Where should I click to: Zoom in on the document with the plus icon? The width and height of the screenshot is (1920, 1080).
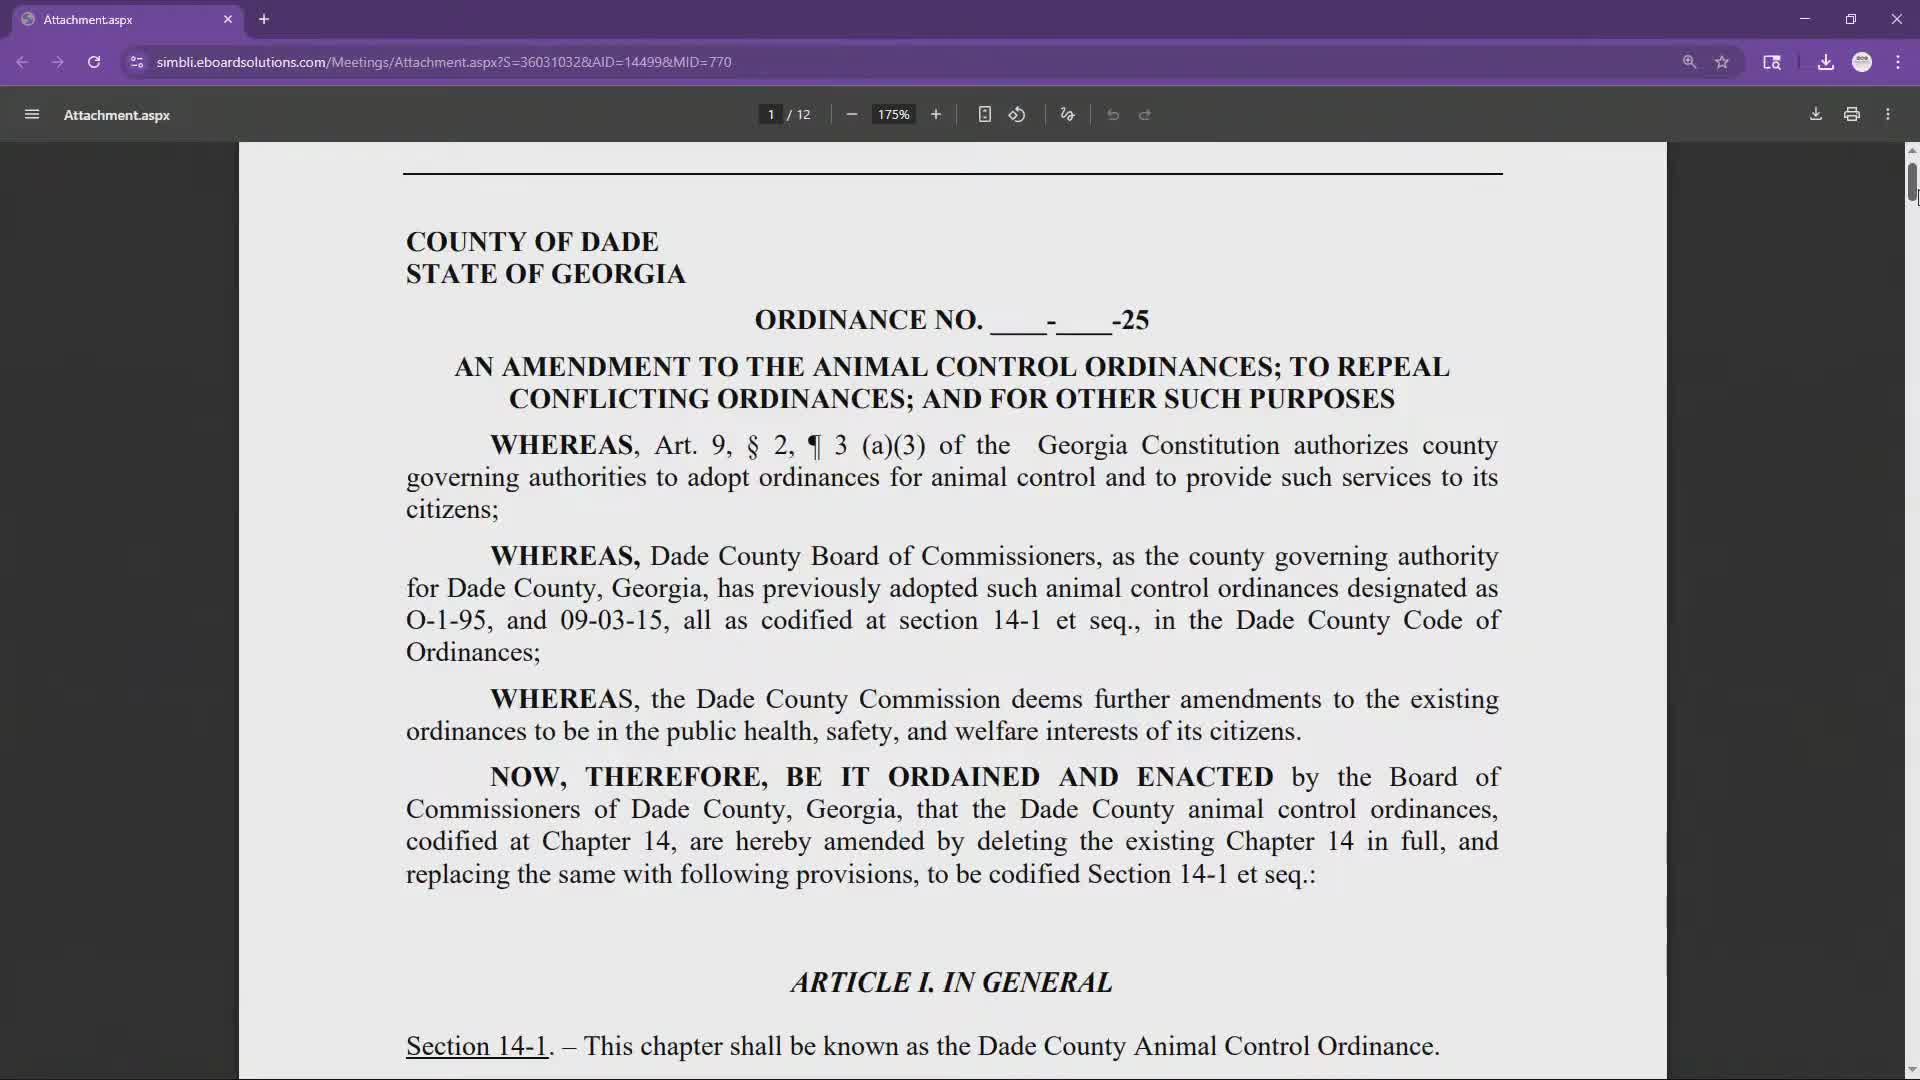[x=936, y=114]
